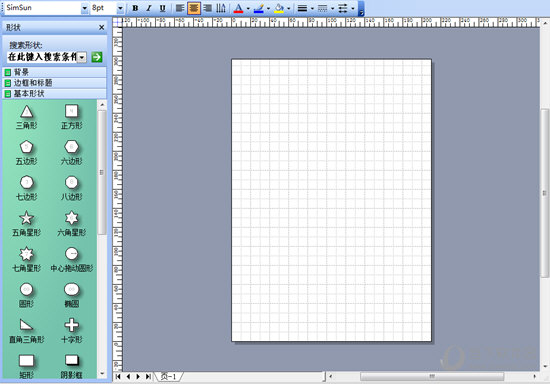
Task: Open the line color dropdown arrow
Action: point(268,8)
